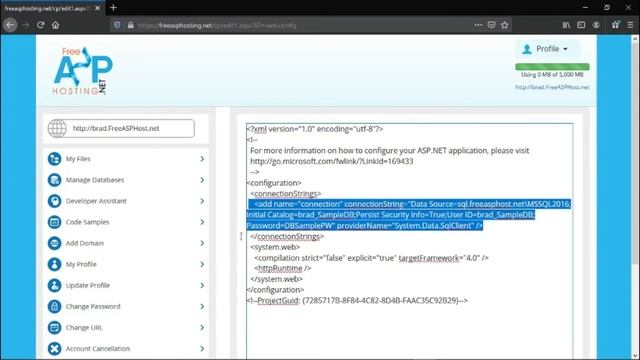640x360 pixels.
Task: Open a new browser tab
Action: pos(113,8)
